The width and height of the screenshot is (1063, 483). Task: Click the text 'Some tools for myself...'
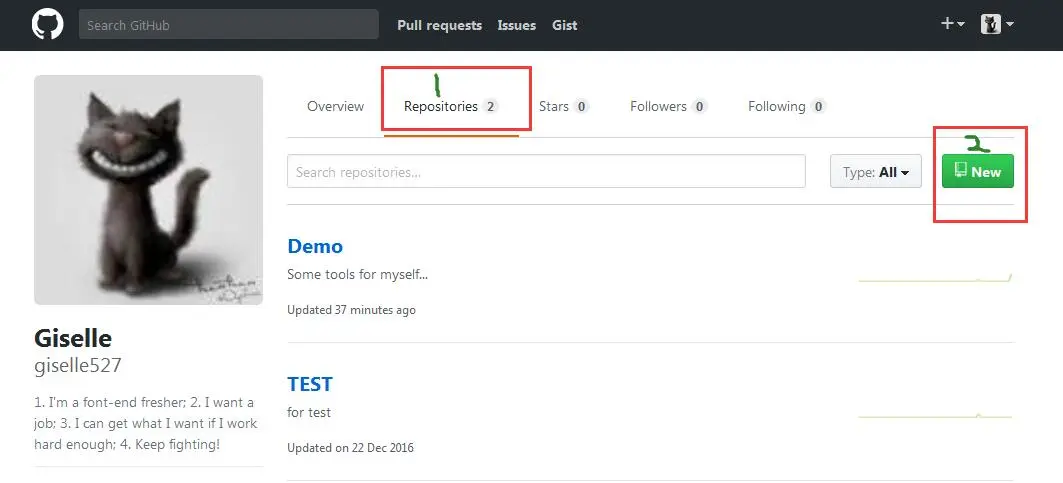tap(357, 275)
